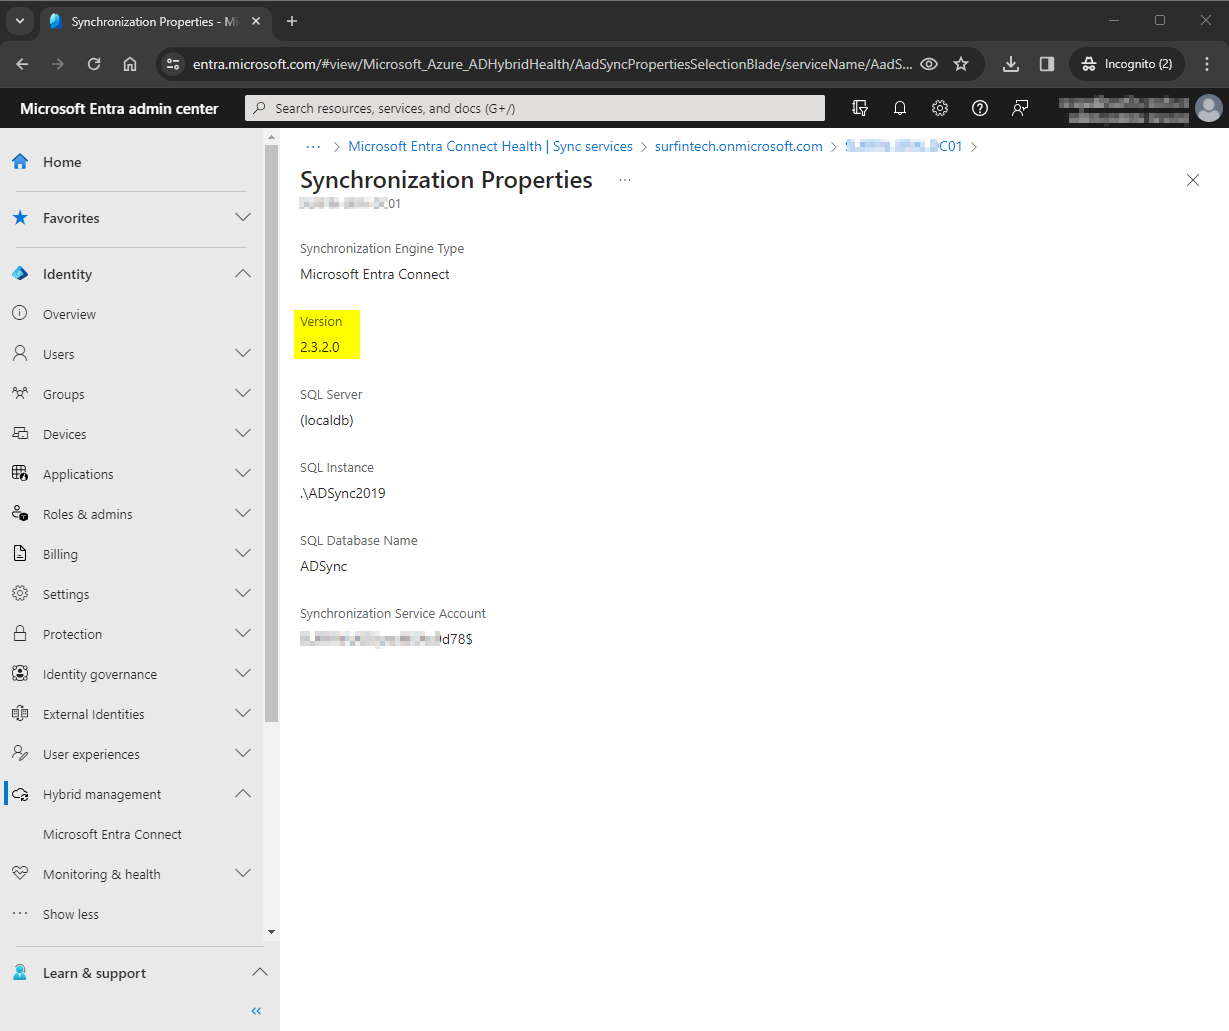The width and height of the screenshot is (1229, 1031).
Task: Open Chrome downloads icon
Action: click(1011, 64)
